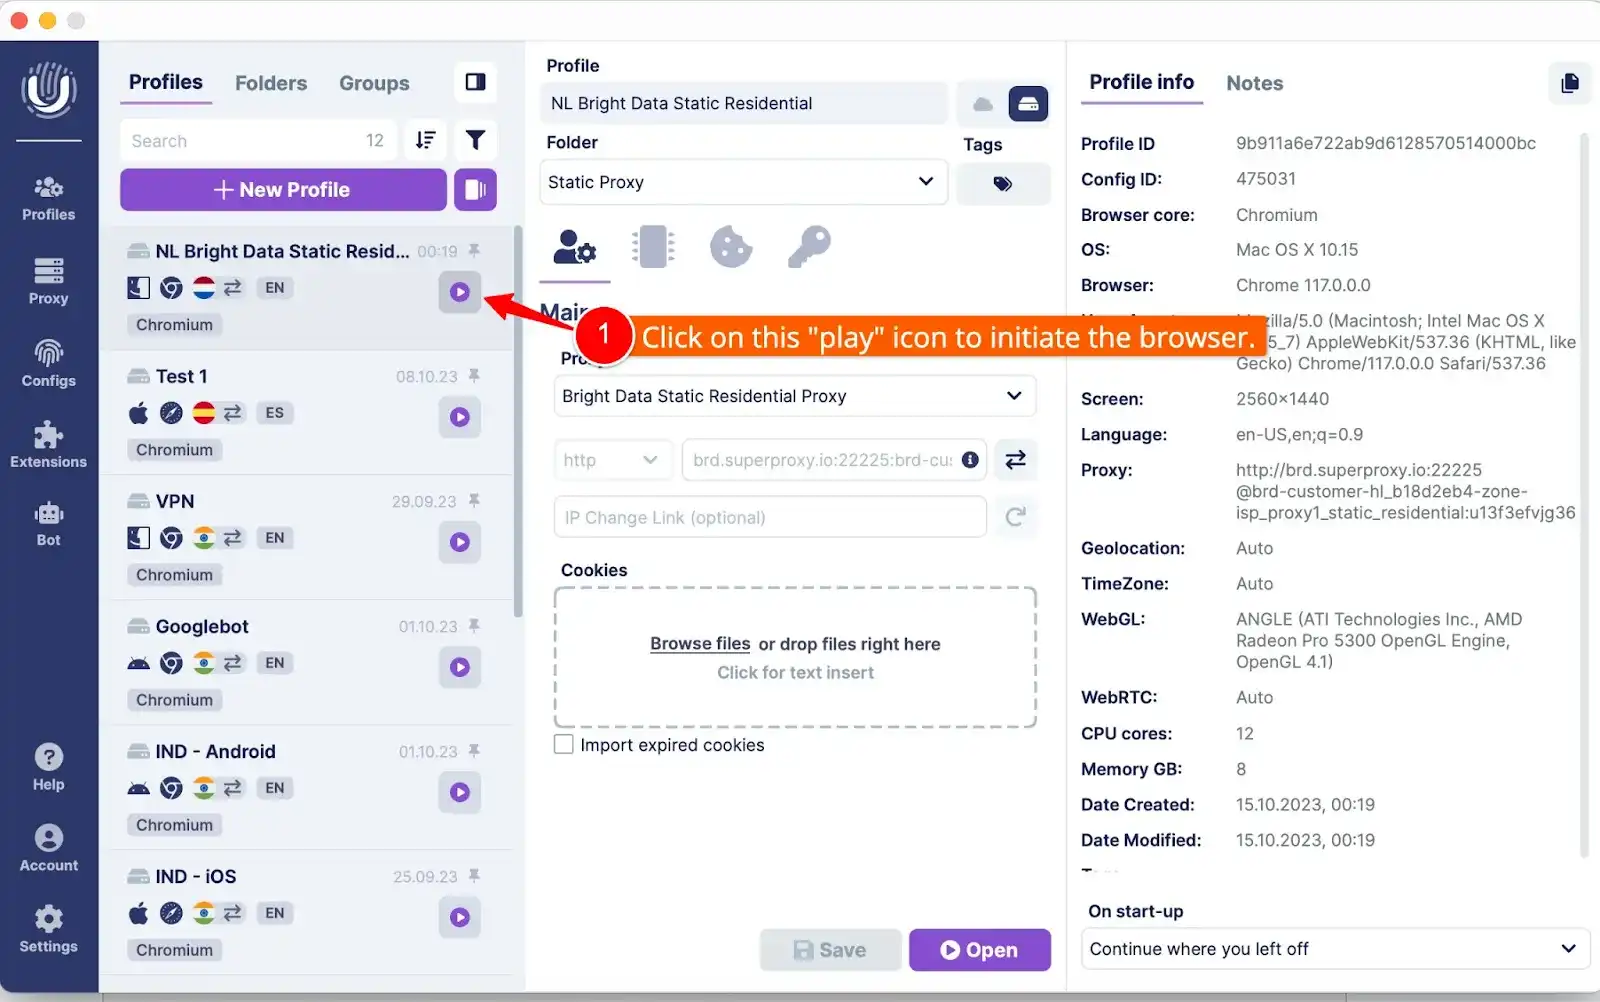Open Account in sidebar
The width and height of the screenshot is (1600, 1002).
click(x=48, y=849)
